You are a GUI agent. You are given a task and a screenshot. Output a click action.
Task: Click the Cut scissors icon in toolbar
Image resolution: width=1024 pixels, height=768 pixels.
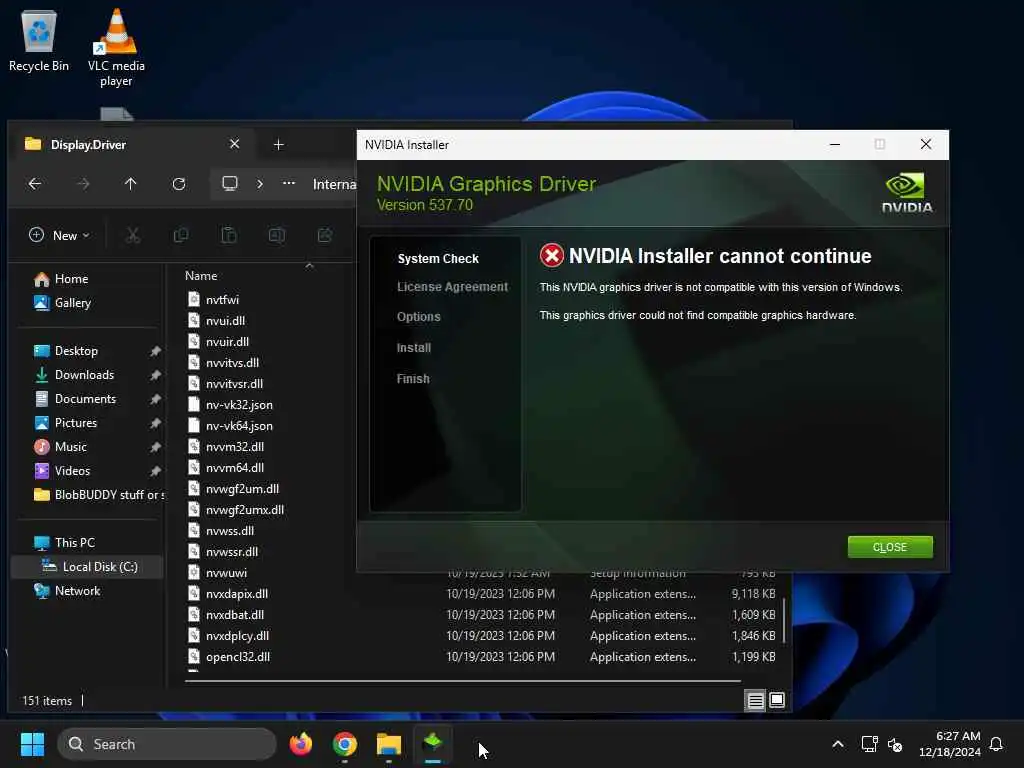(133, 235)
